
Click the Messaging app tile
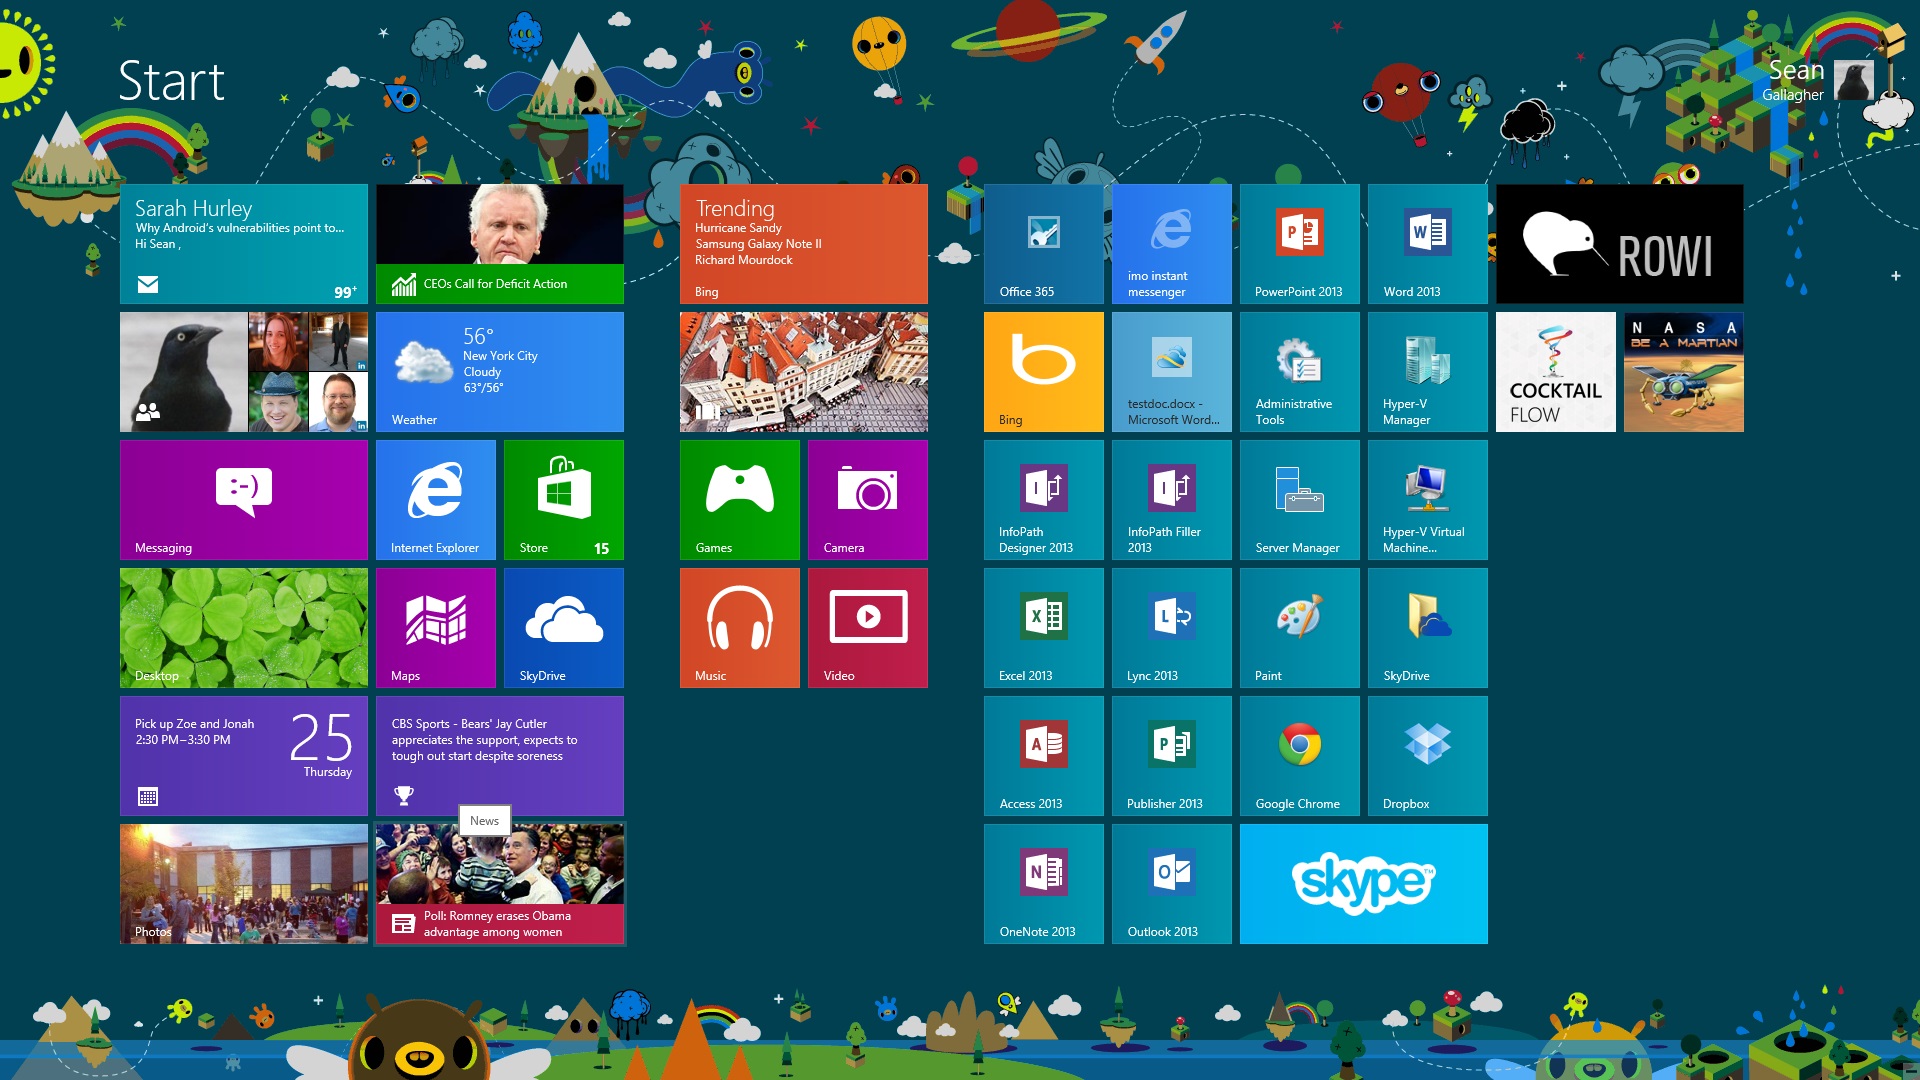[244, 501]
